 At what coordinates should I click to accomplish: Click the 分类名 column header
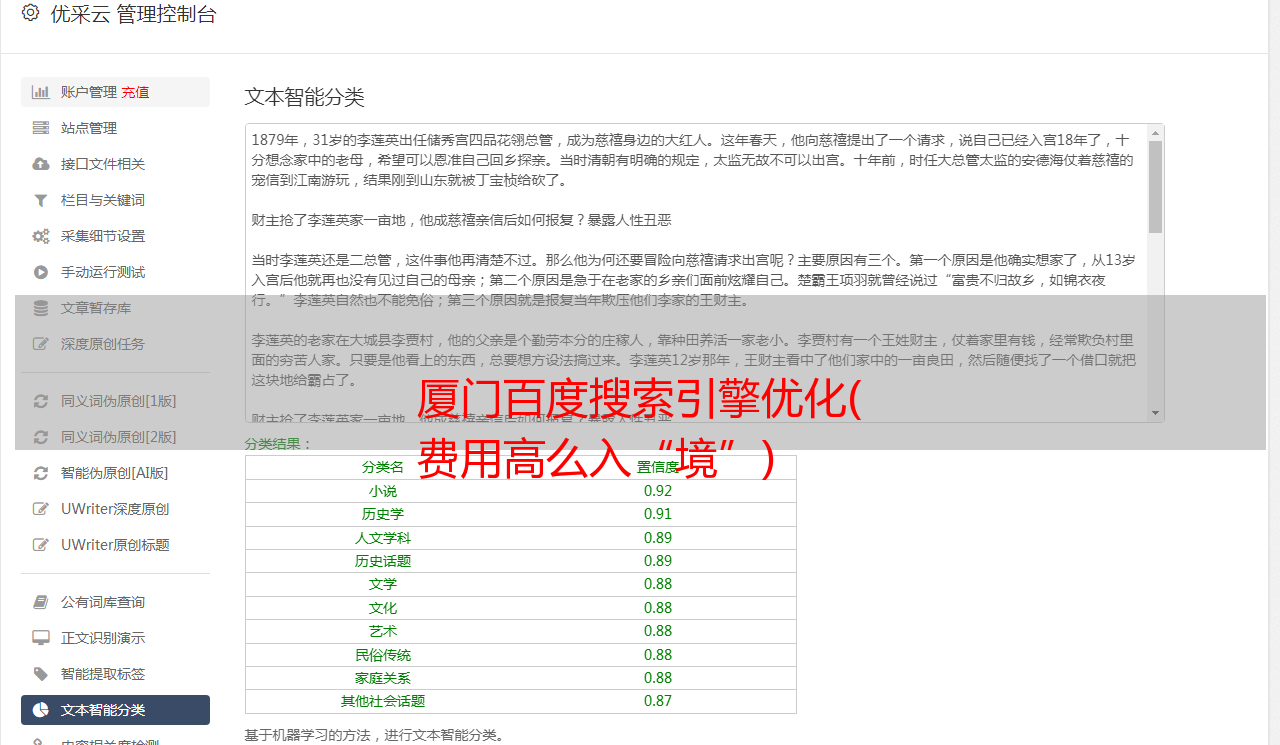pos(383,467)
